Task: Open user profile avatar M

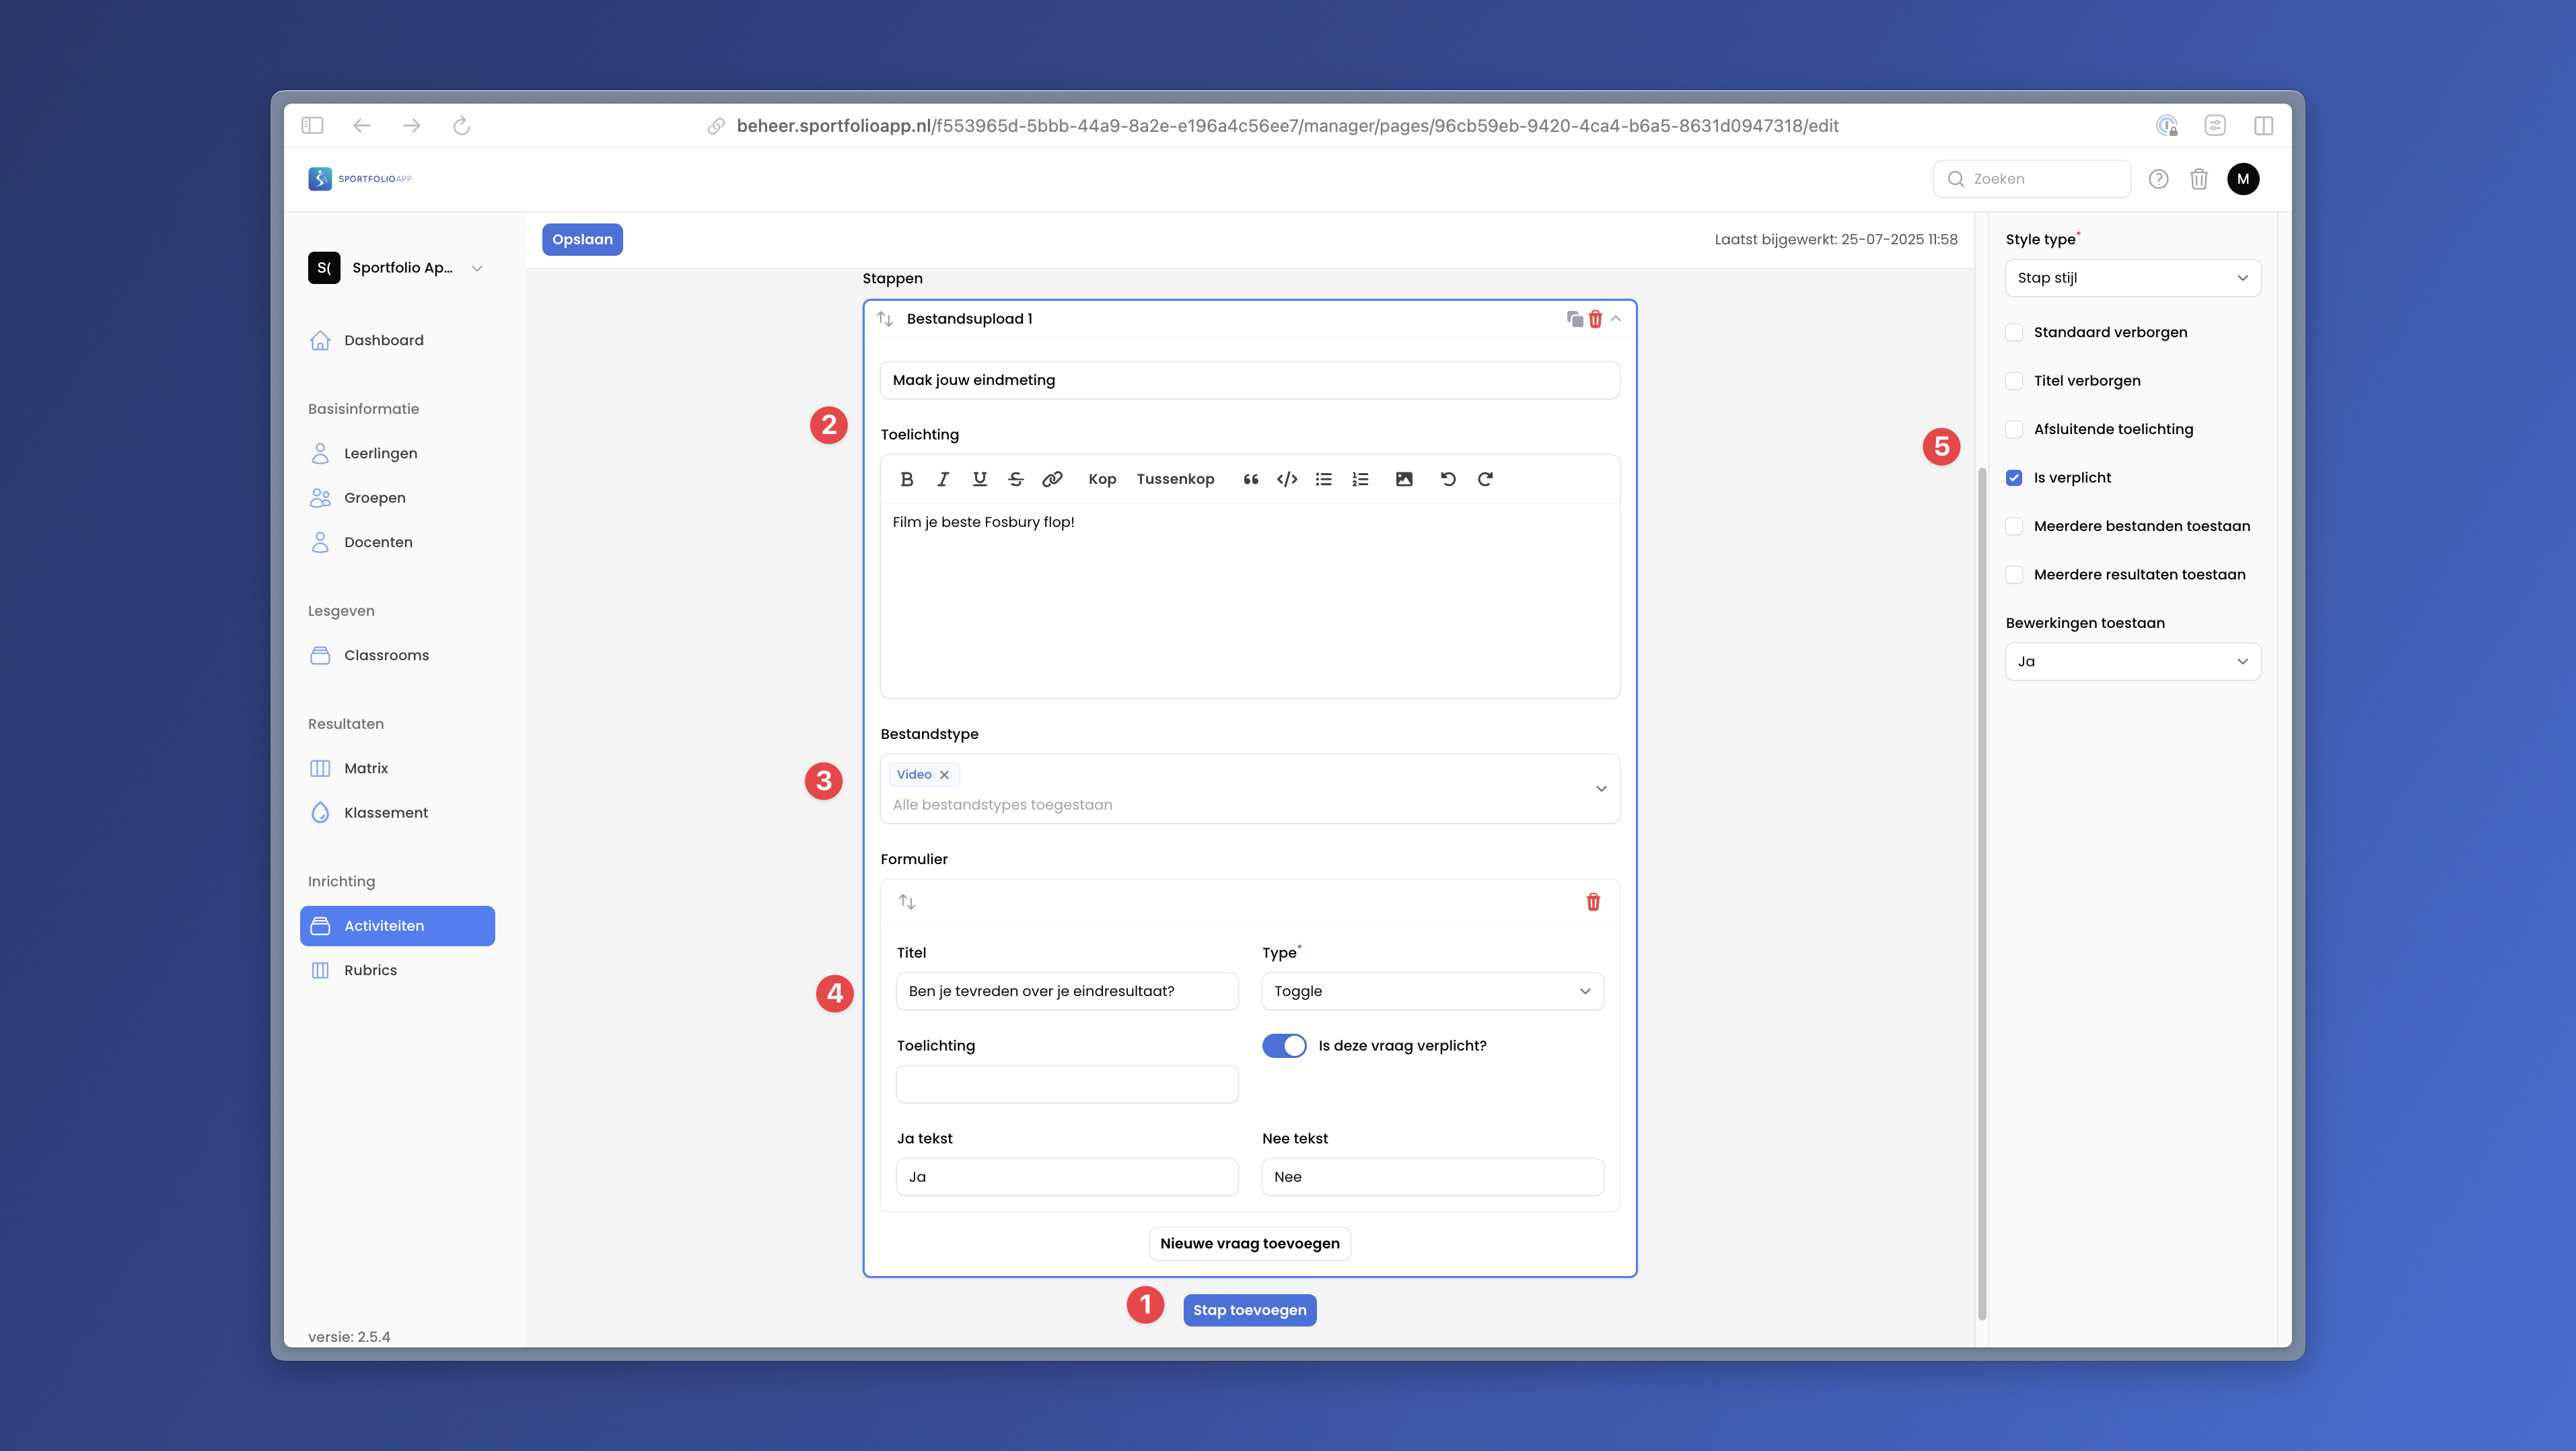Action: pyautogui.click(x=2243, y=179)
